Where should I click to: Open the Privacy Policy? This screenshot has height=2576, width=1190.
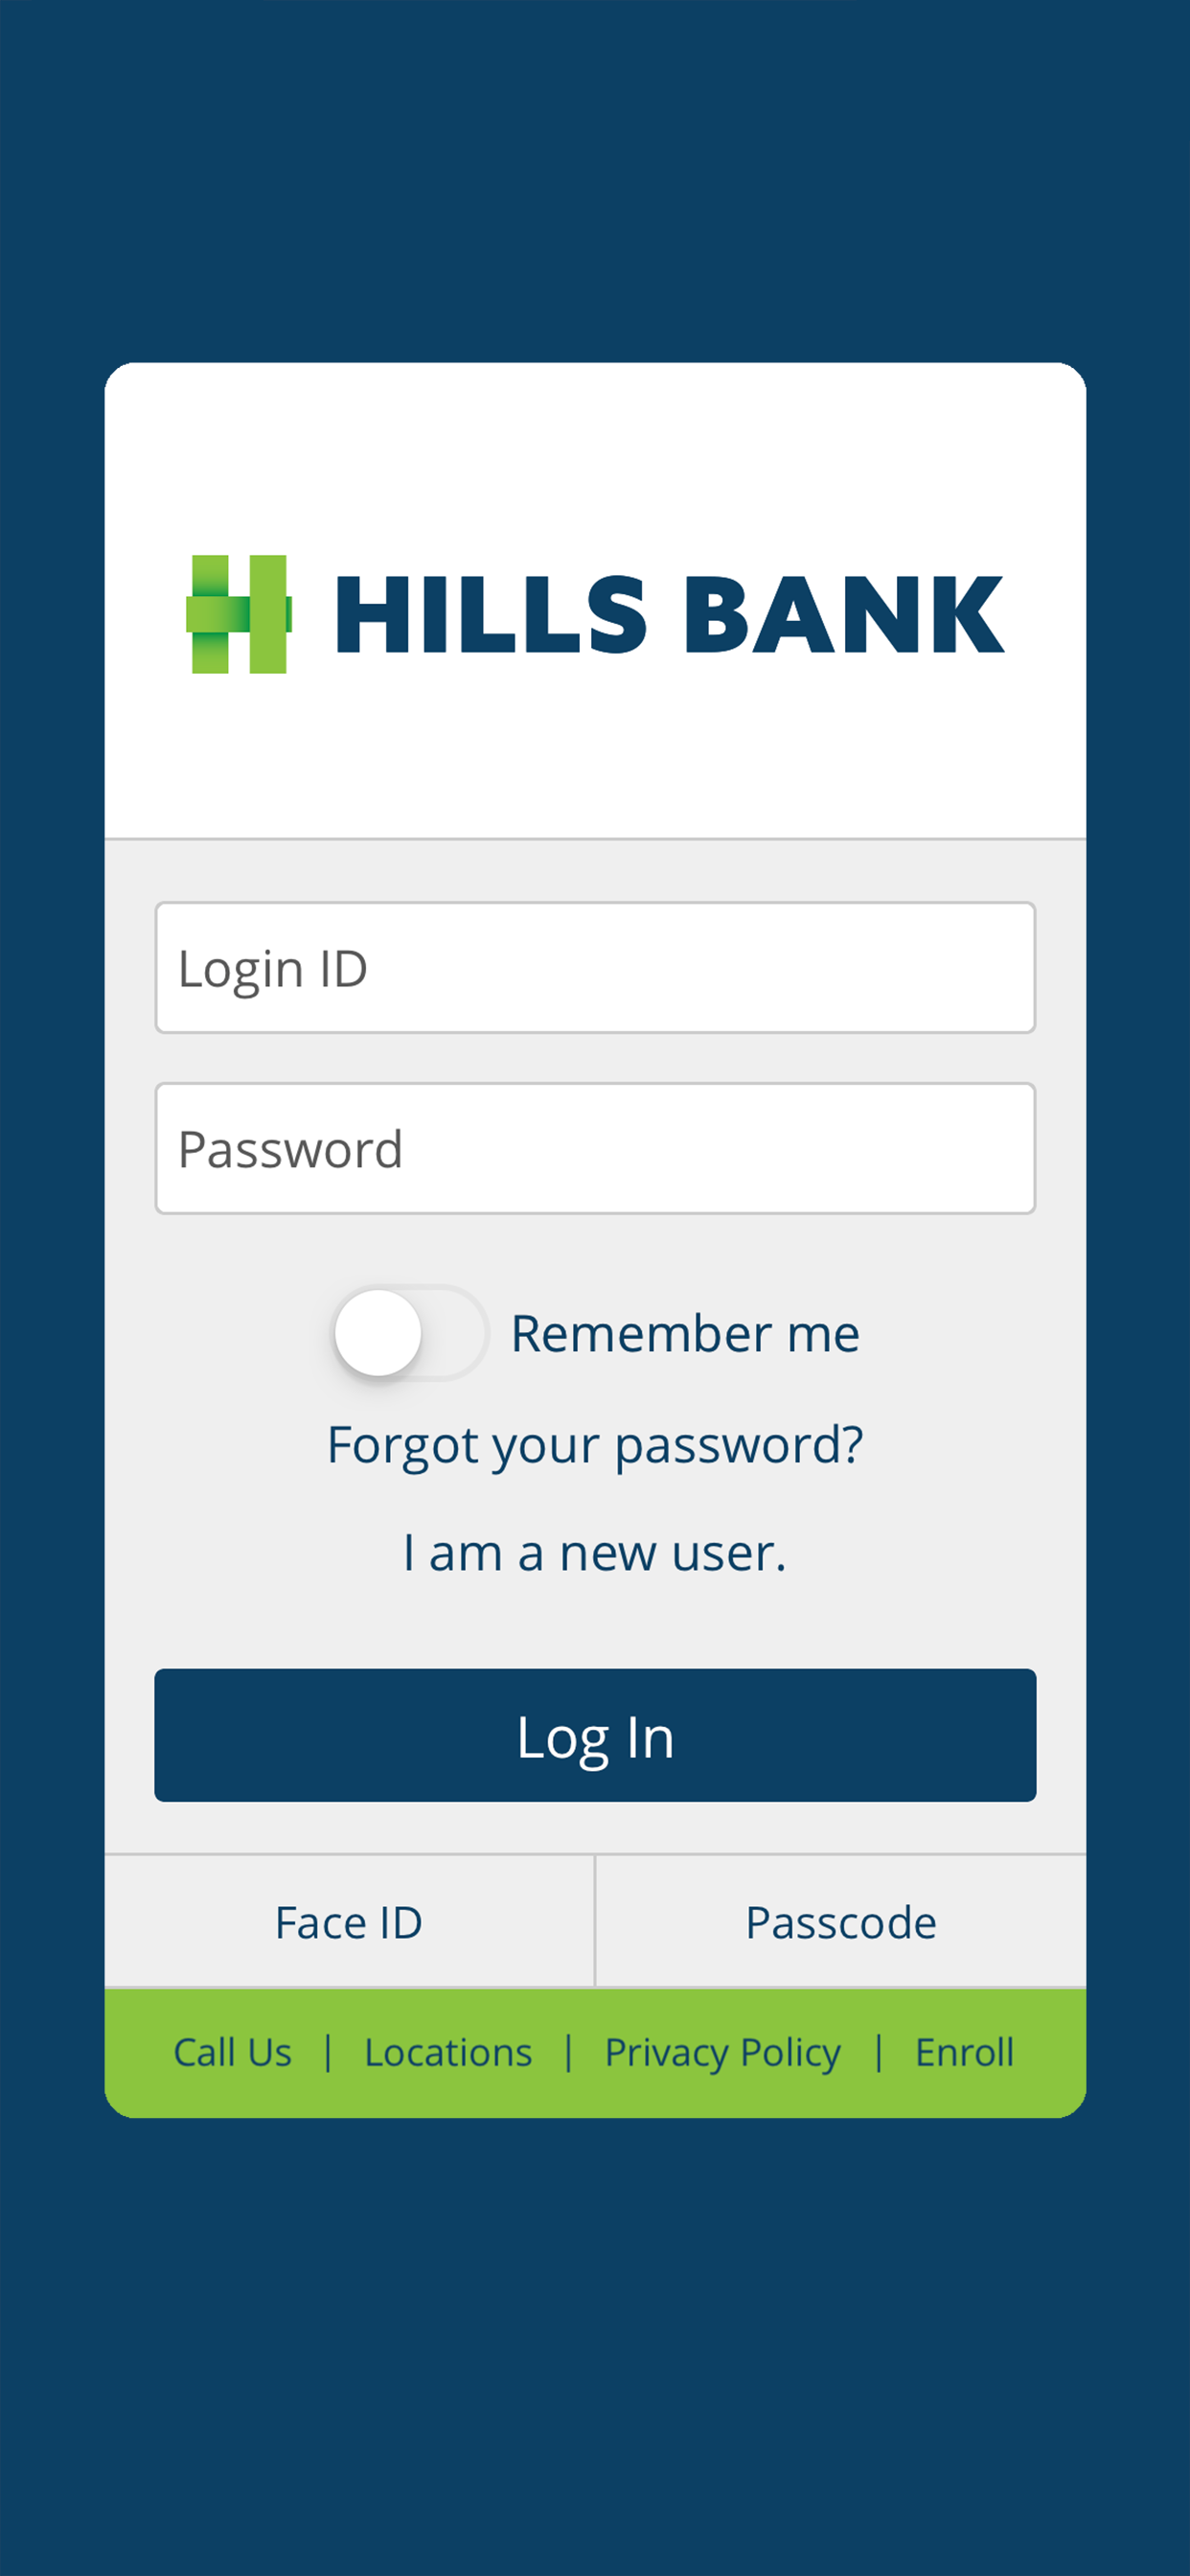(x=722, y=2052)
